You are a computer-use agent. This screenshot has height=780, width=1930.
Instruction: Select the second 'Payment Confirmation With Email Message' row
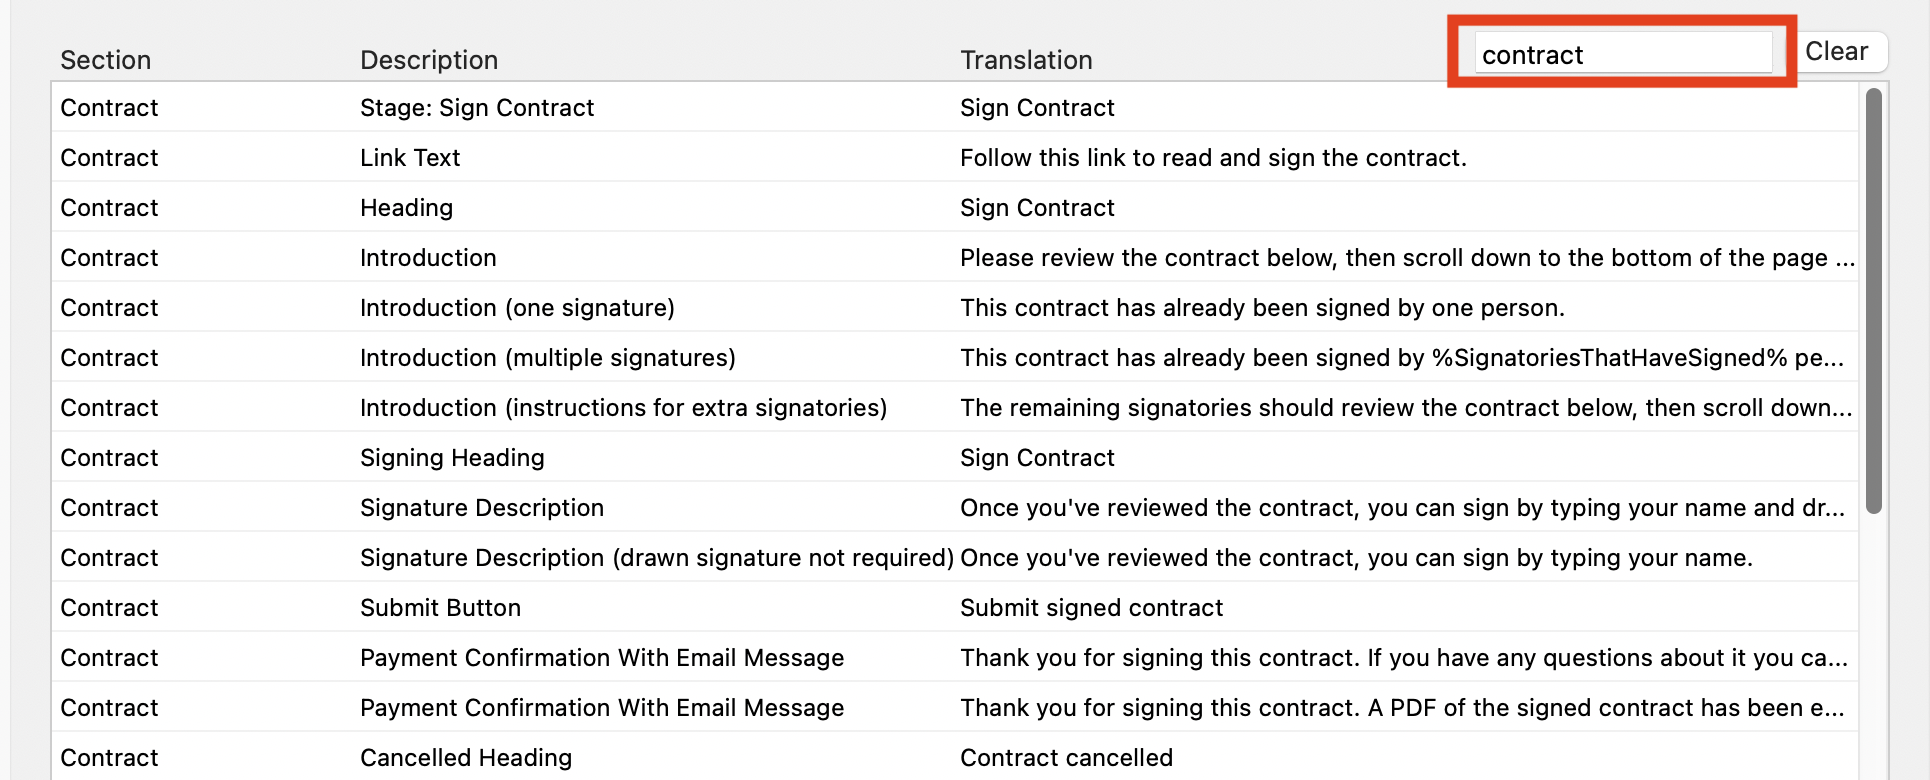tap(600, 707)
